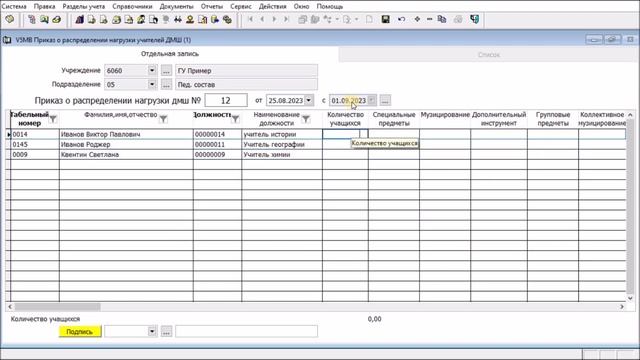This screenshot has height=360, width=640.
Task: Click the horizontal scrollbar right arrow
Action: (622, 306)
